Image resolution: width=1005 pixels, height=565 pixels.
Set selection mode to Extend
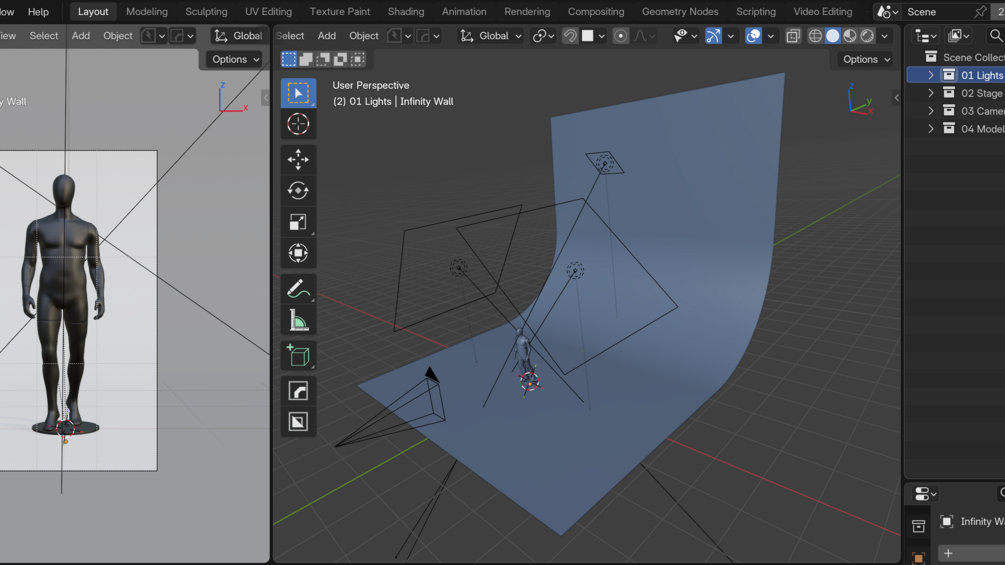(x=306, y=59)
